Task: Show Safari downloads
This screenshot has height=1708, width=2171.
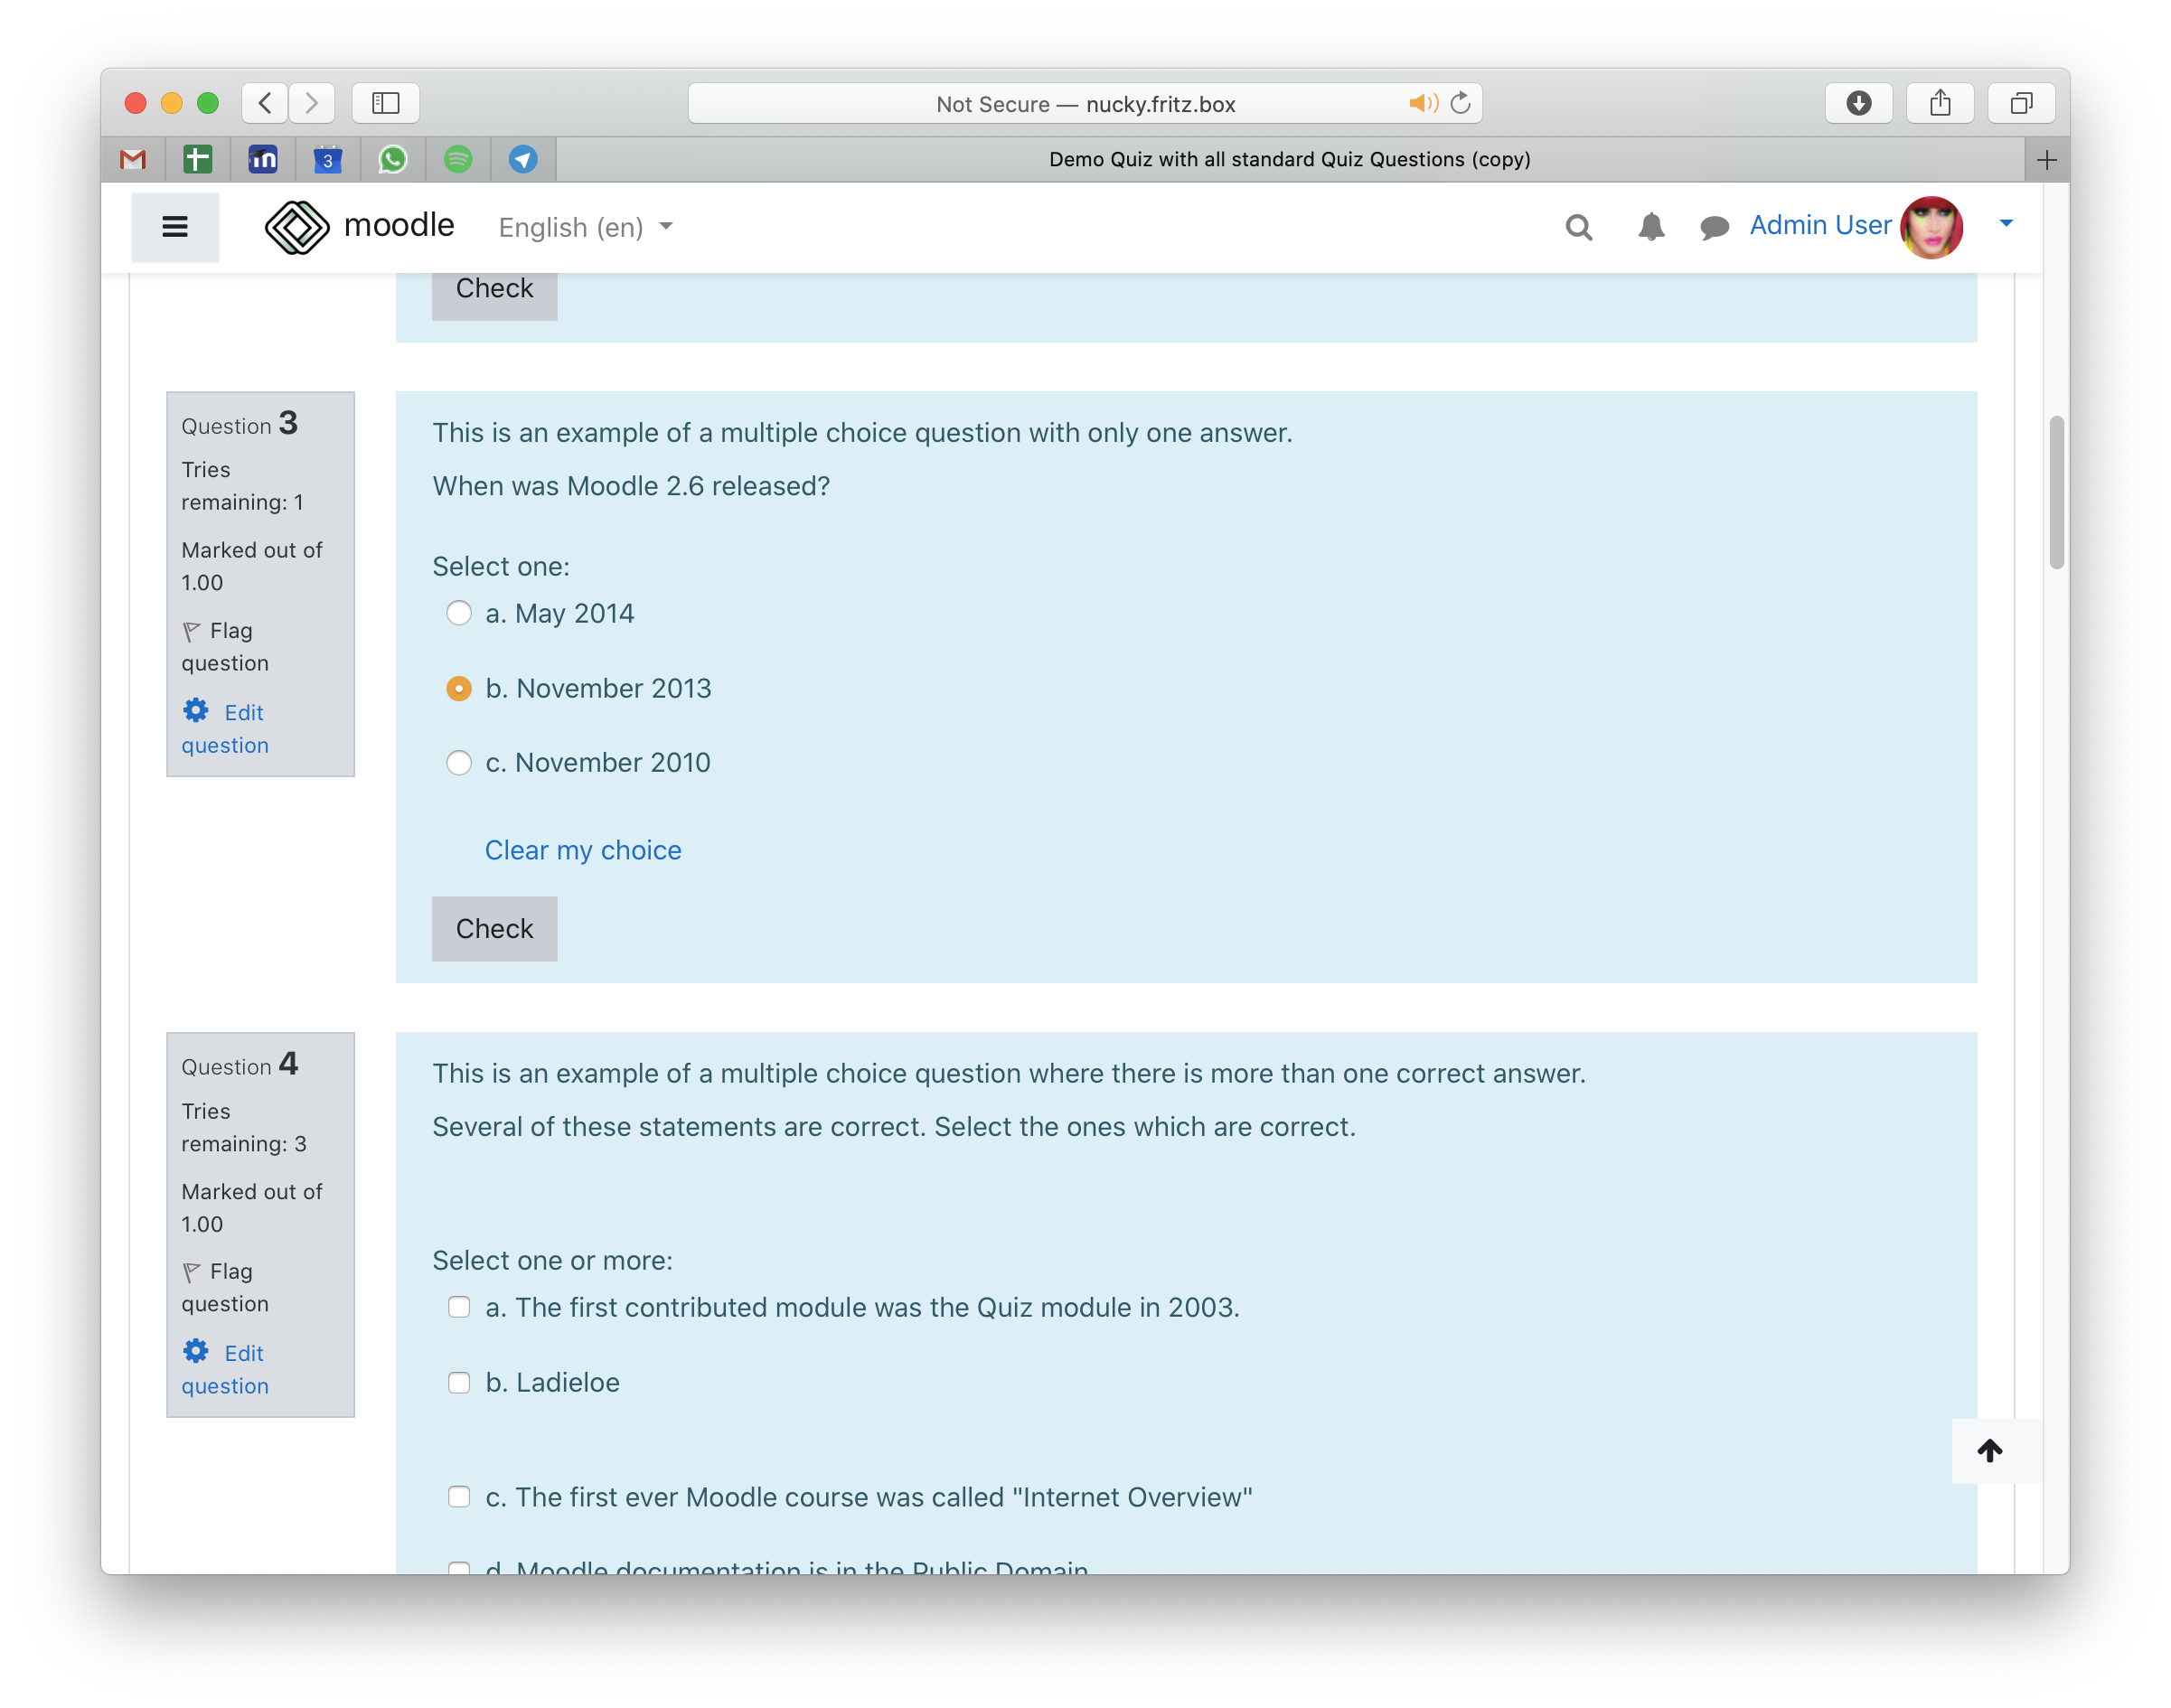Action: pyautogui.click(x=1859, y=103)
